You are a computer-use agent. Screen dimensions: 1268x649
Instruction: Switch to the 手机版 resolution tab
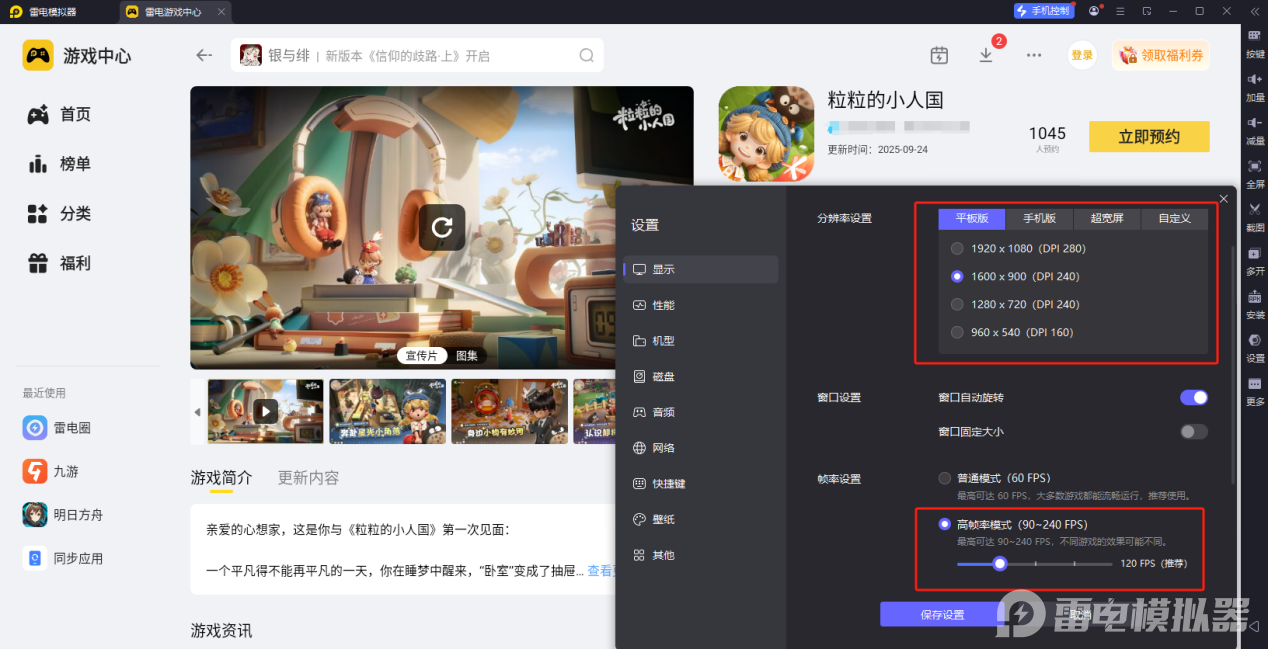1038,218
